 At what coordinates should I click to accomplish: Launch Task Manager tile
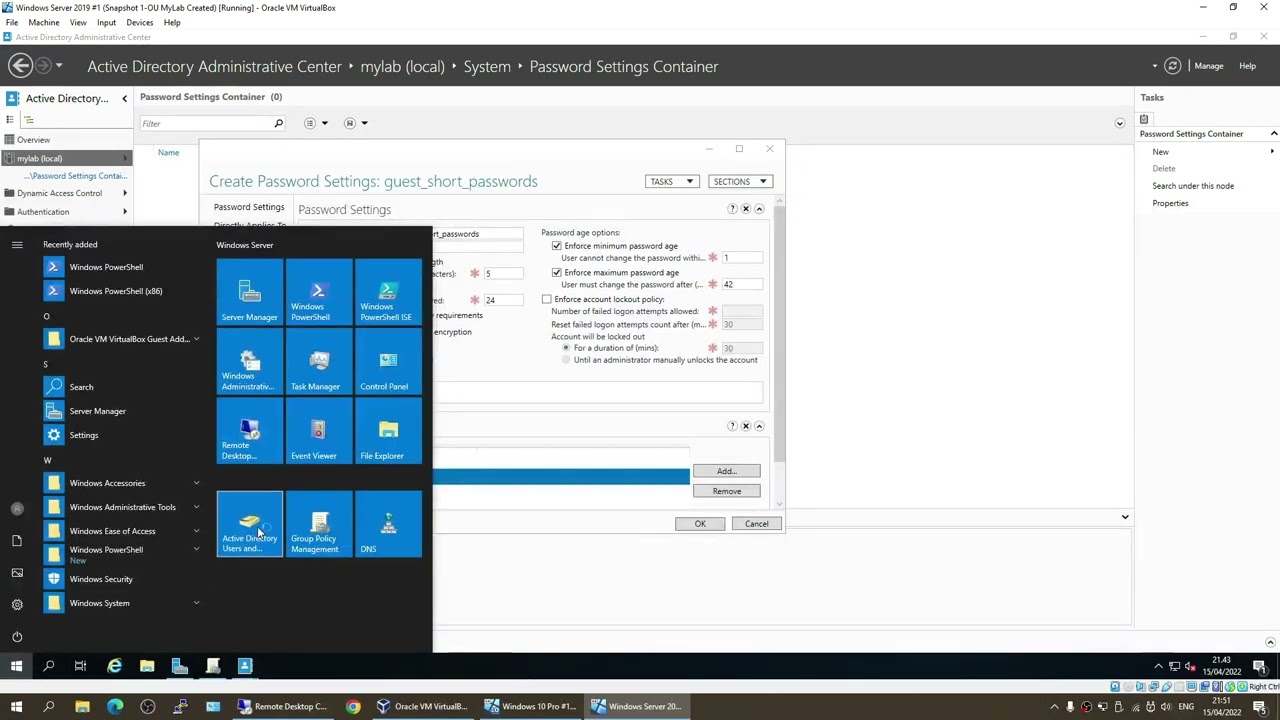pyautogui.click(x=318, y=362)
